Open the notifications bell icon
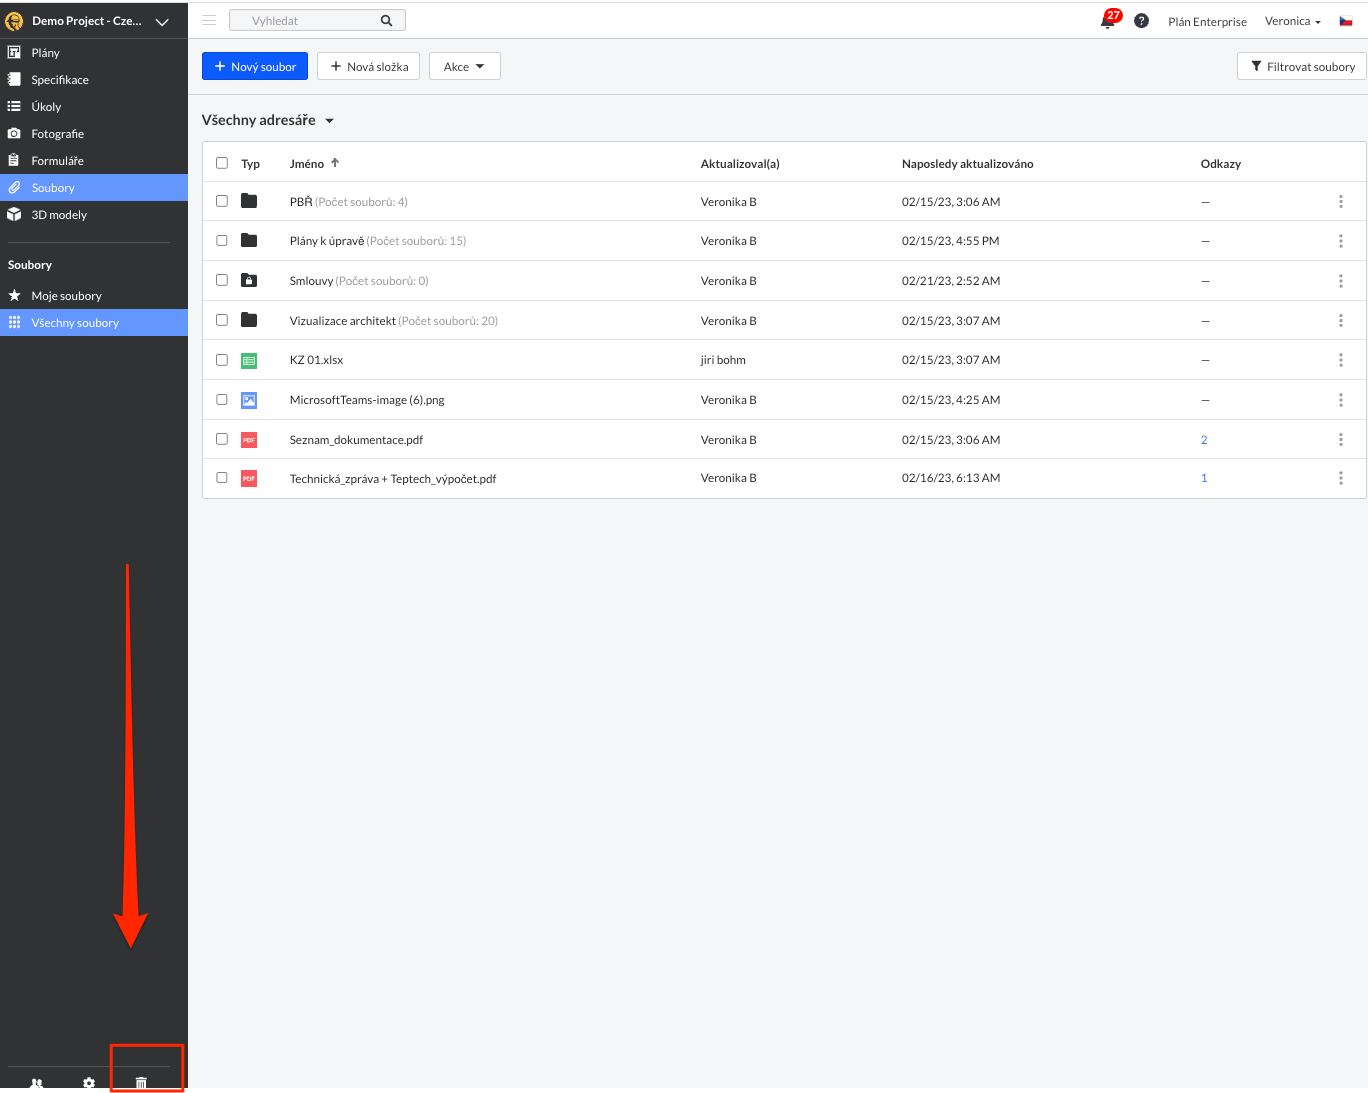The width and height of the screenshot is (1368, 1093). click(1108, 21)
